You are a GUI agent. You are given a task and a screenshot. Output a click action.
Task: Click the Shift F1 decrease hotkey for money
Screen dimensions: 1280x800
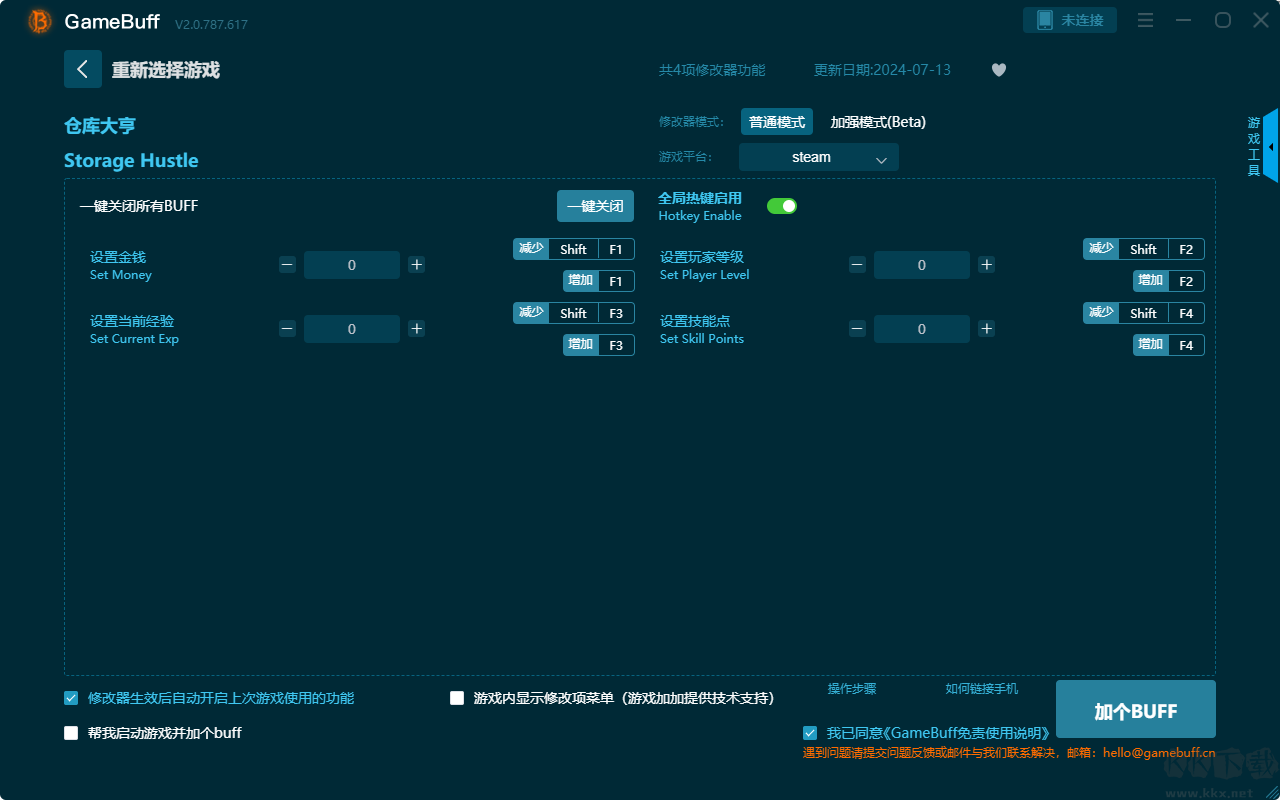(574, 249)
